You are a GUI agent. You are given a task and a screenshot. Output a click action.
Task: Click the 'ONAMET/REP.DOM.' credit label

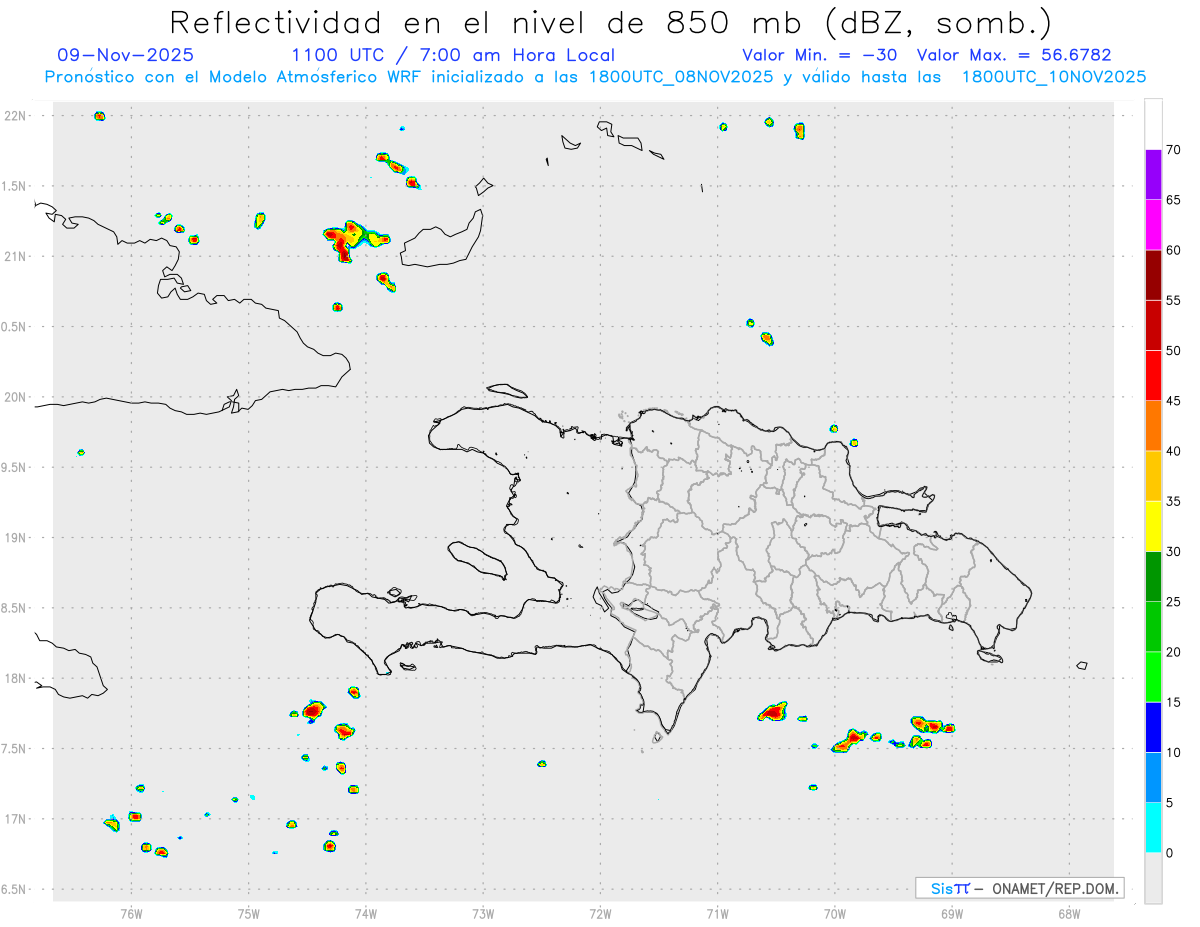point(1055,888)
